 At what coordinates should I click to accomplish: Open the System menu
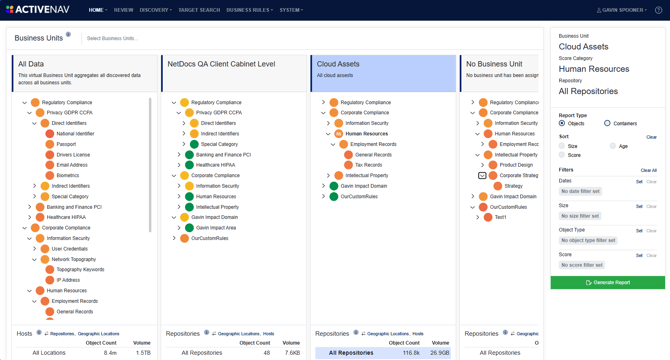pos(291,10)
